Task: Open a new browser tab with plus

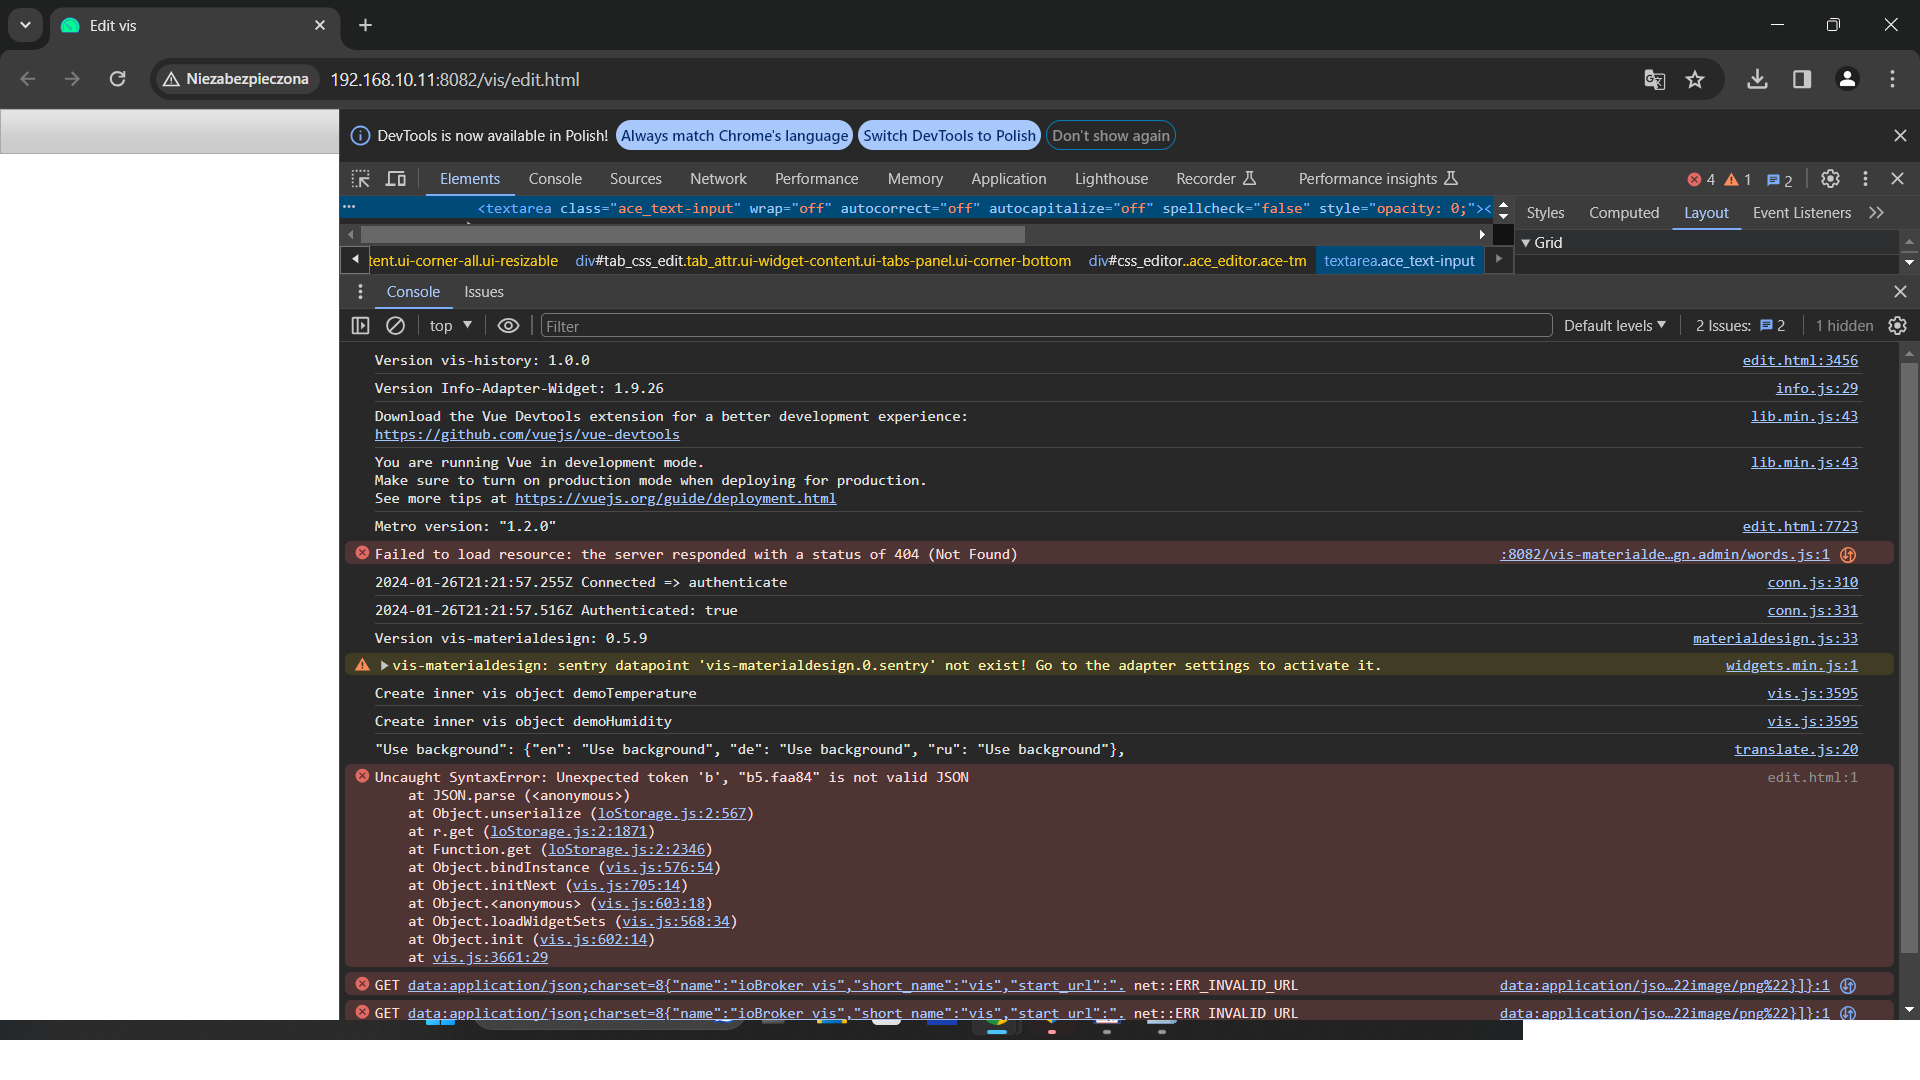Action: click(365, 26)
